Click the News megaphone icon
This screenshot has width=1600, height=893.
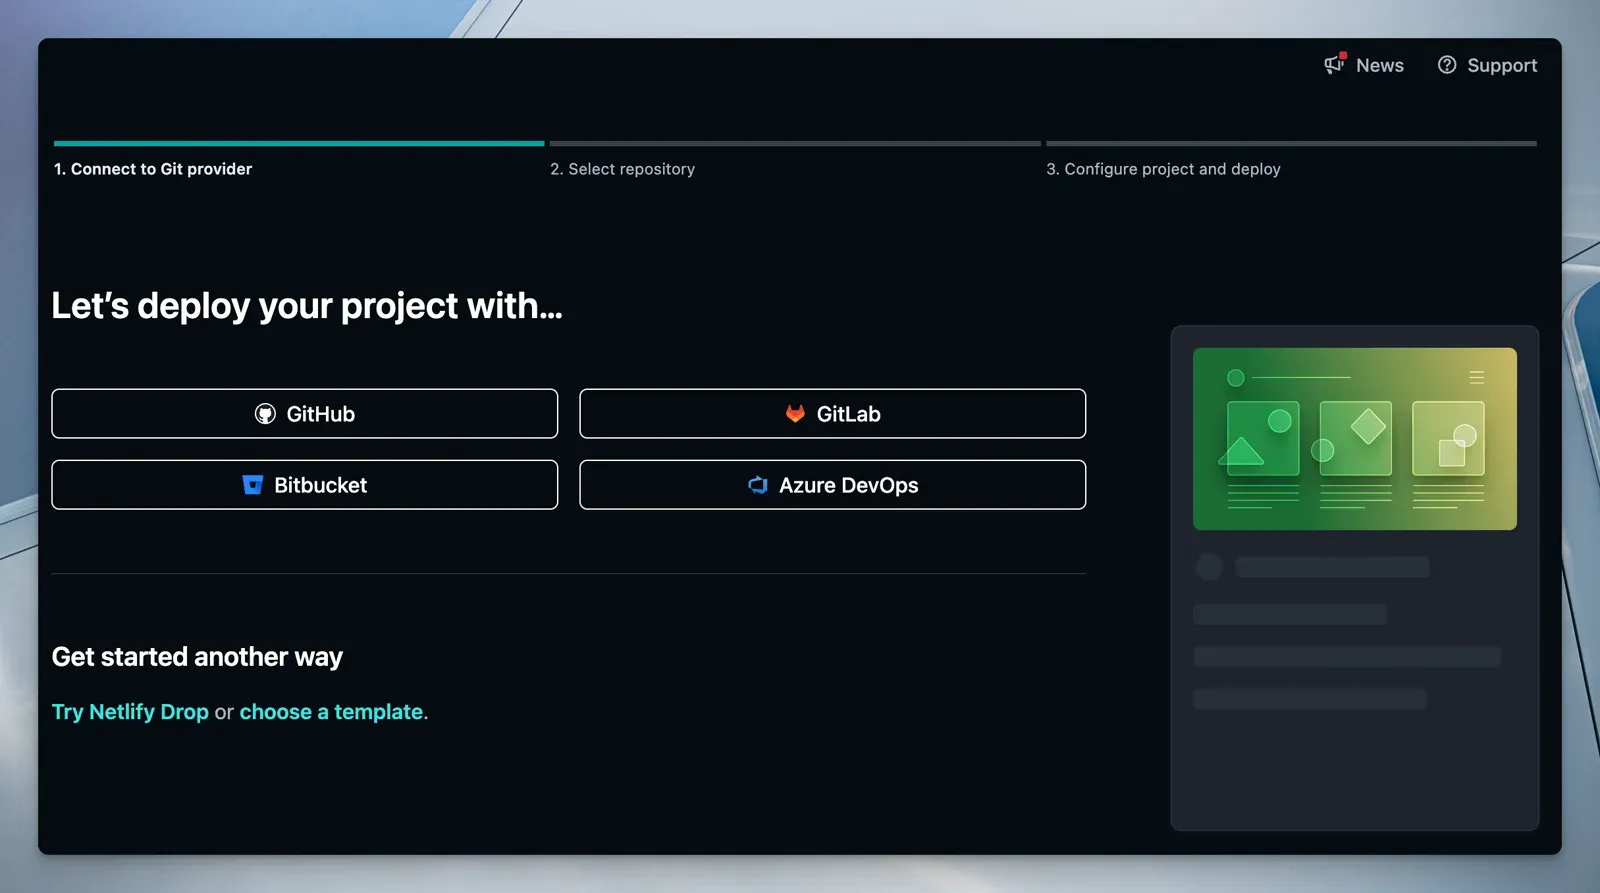(1334, 64)
